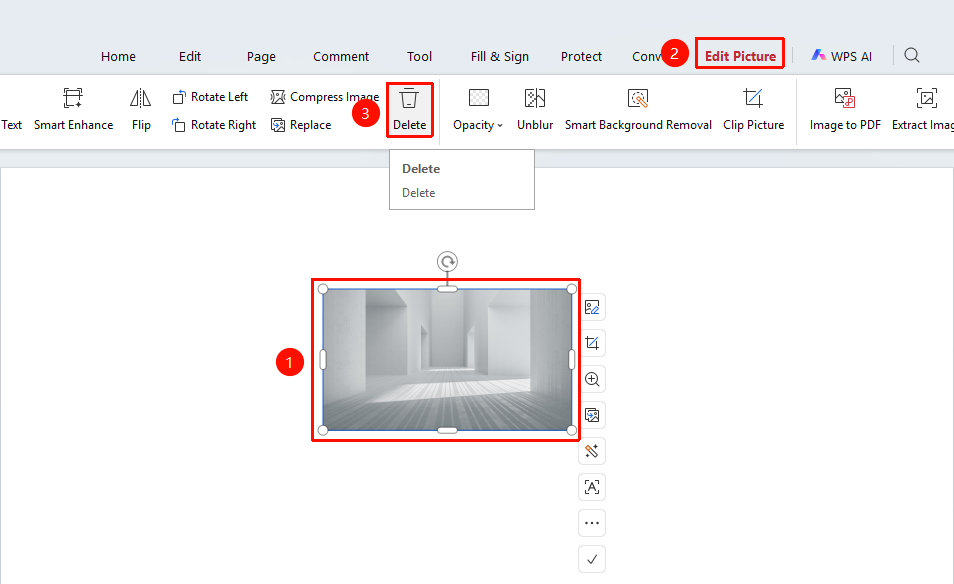Click the extract text icon beside image
Image resolution: width=954 pixels, height=584 pixels.
(592, 487)
